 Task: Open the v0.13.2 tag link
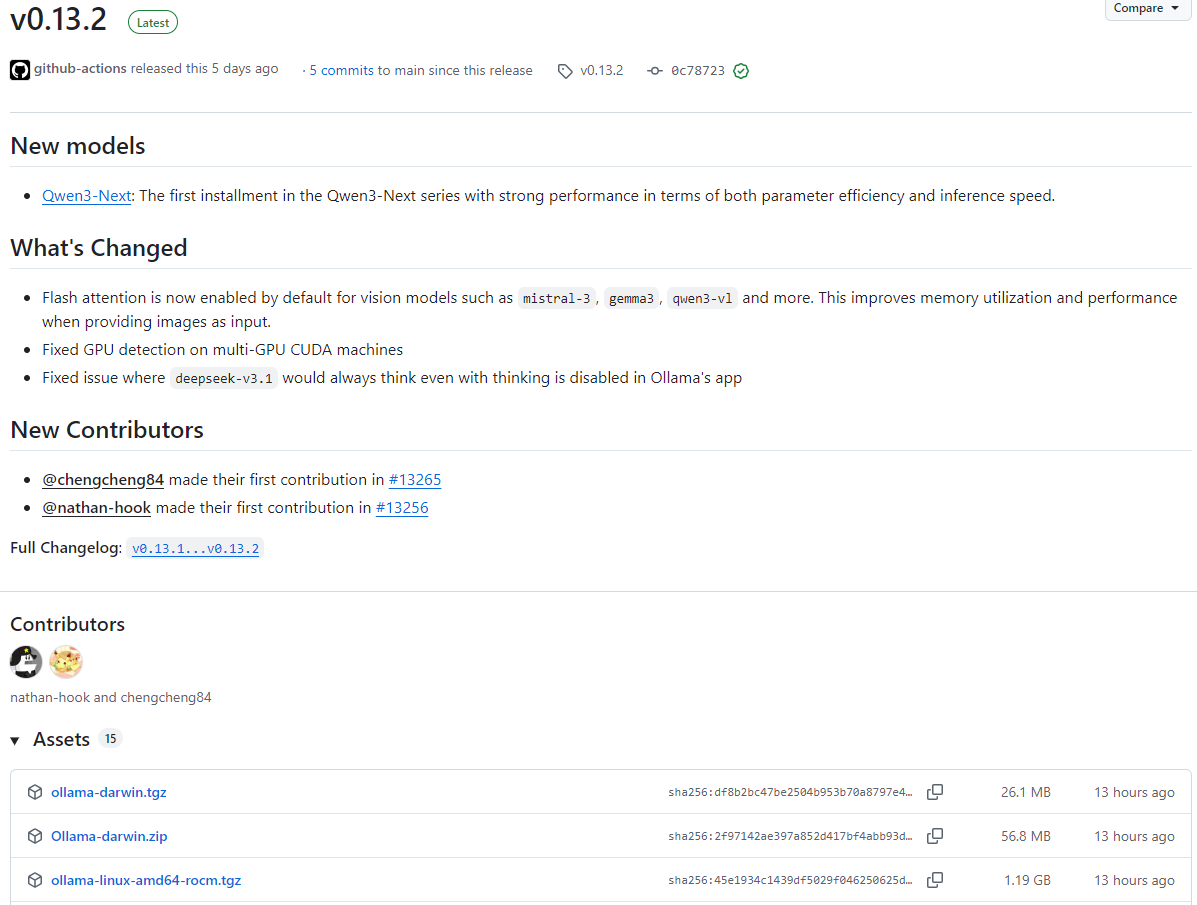click(x=602, y=70)
